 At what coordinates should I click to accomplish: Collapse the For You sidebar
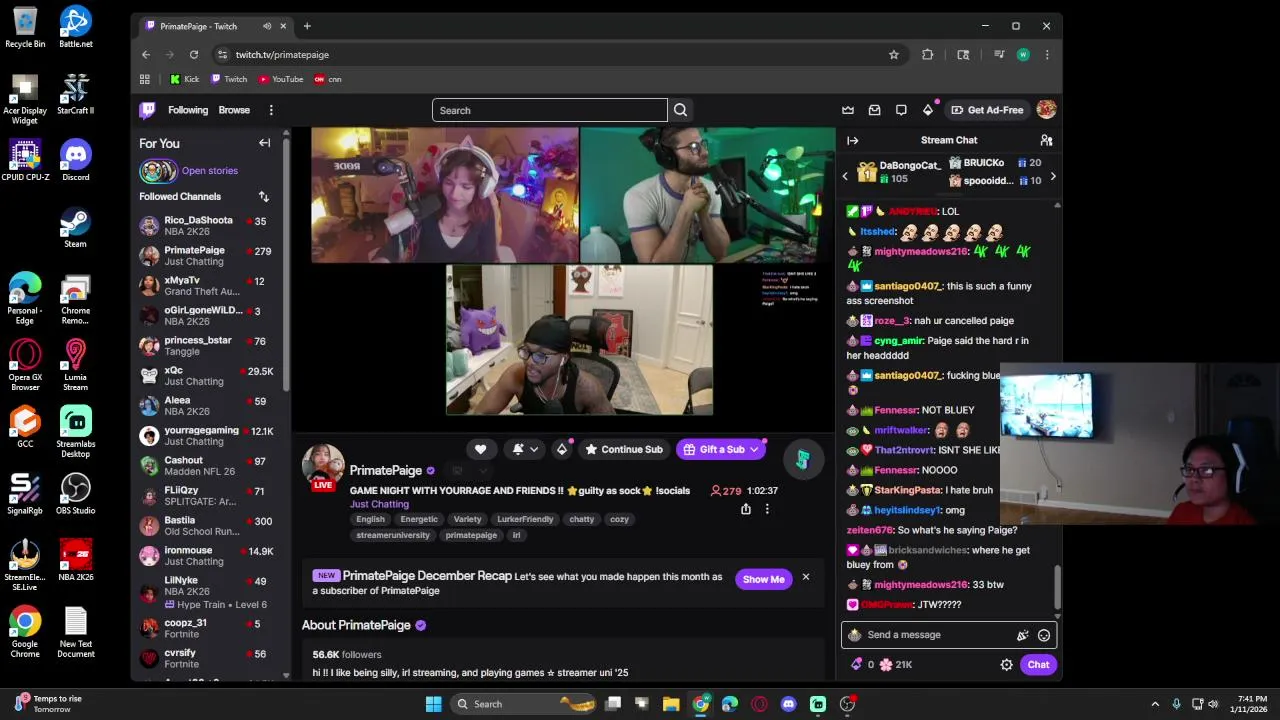coord(265,143)
